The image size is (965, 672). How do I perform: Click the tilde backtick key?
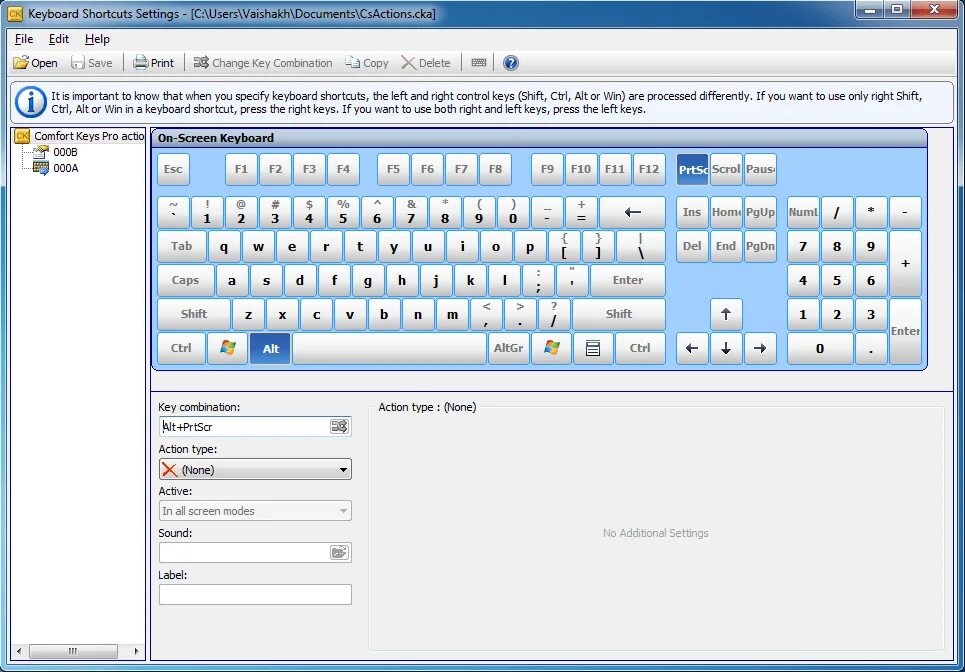coord(174,213)
